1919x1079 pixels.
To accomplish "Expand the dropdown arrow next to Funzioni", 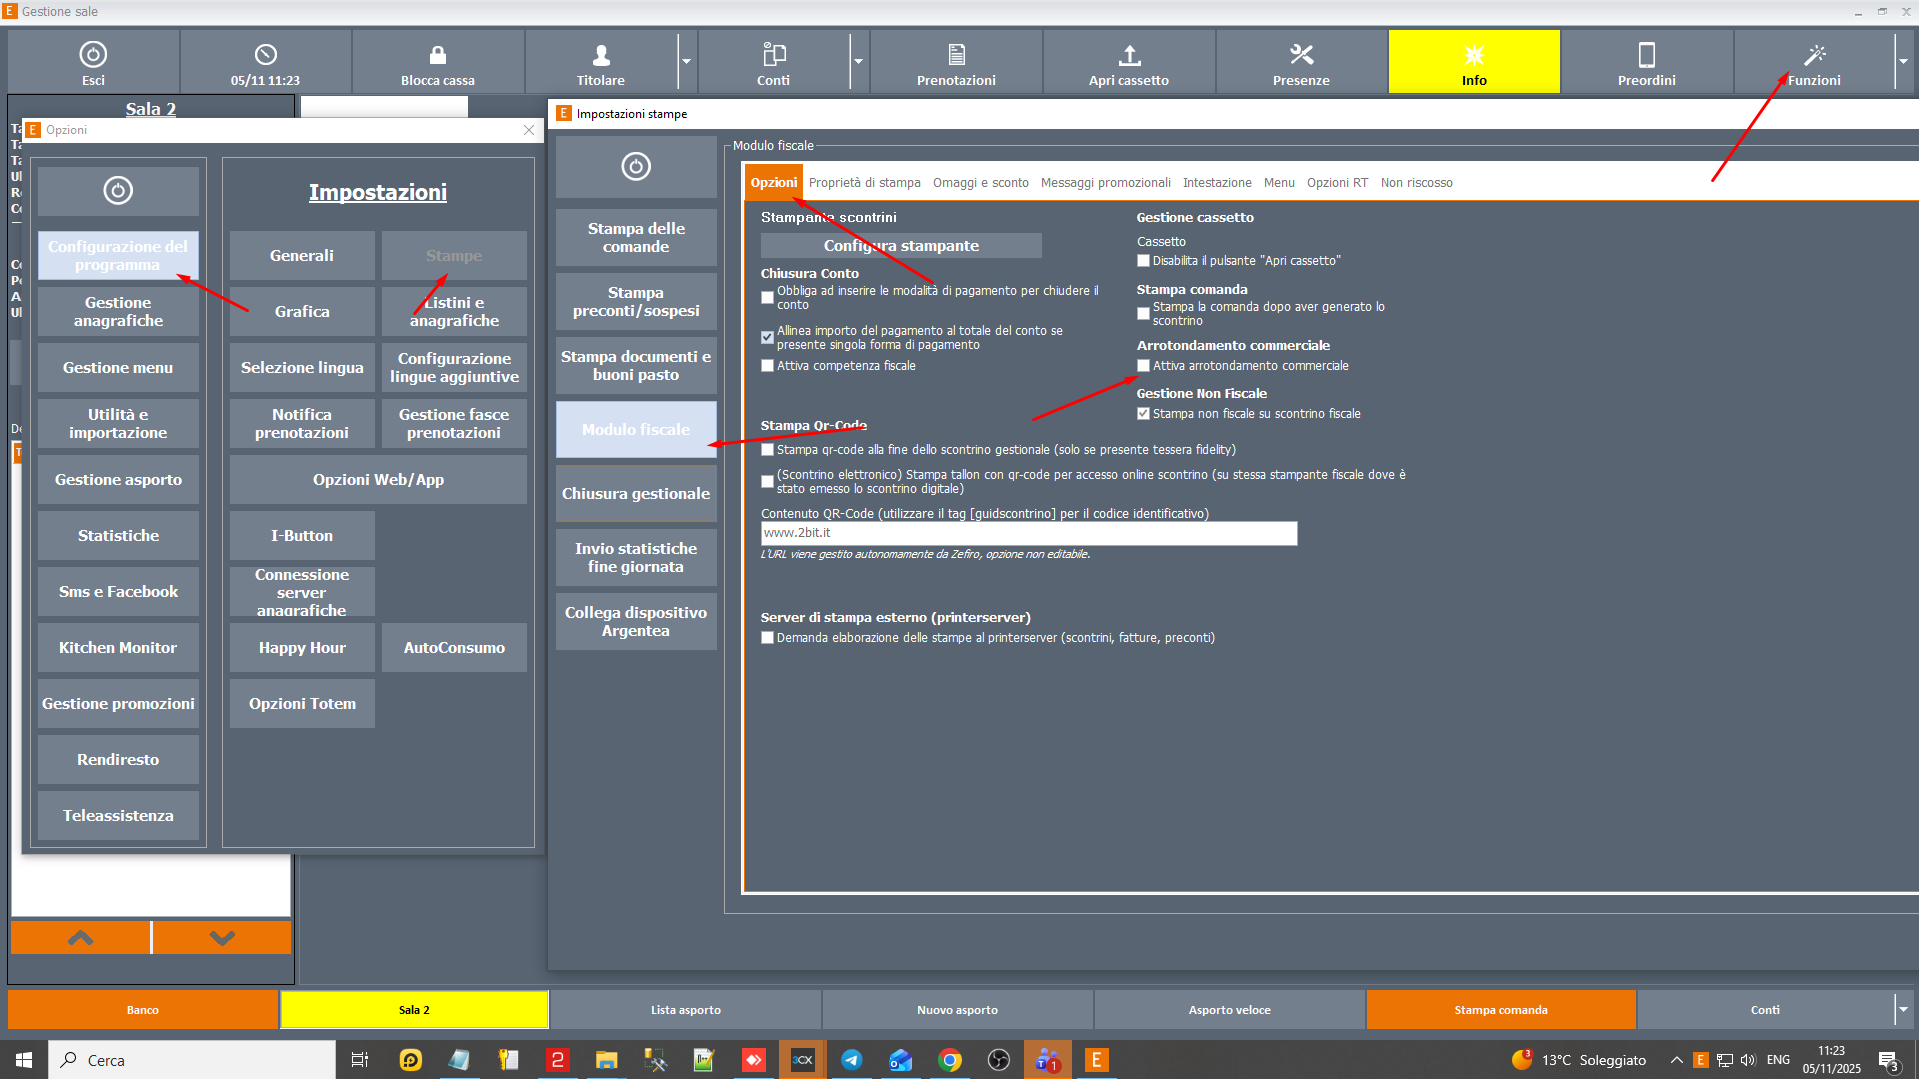I will pyautogui.click(x=1903, y=62).
